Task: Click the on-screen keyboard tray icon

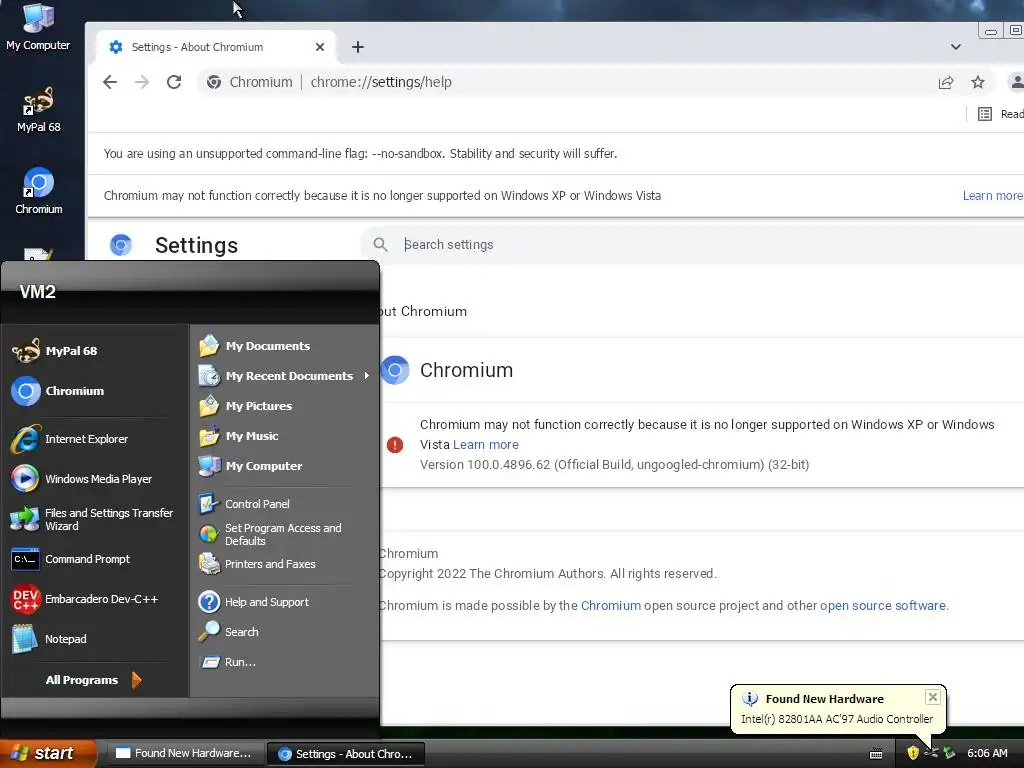Action: point(876,754)
